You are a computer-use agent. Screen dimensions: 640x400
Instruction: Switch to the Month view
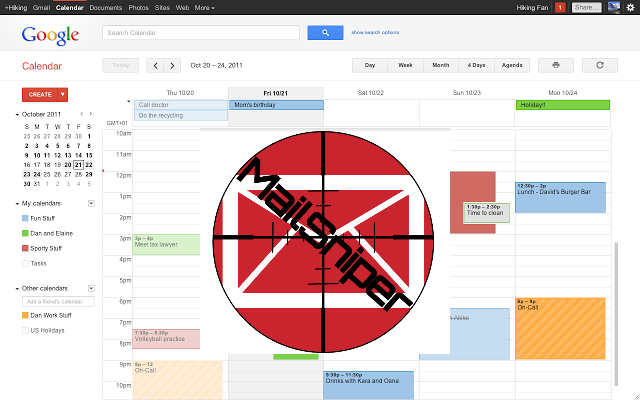click(x=440, y=65)
